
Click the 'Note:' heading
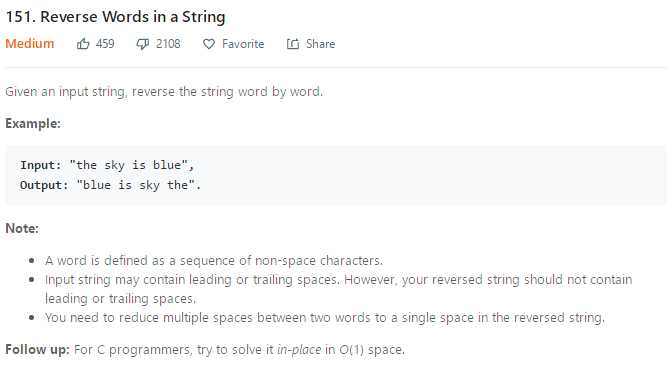[x=22, y=228]
